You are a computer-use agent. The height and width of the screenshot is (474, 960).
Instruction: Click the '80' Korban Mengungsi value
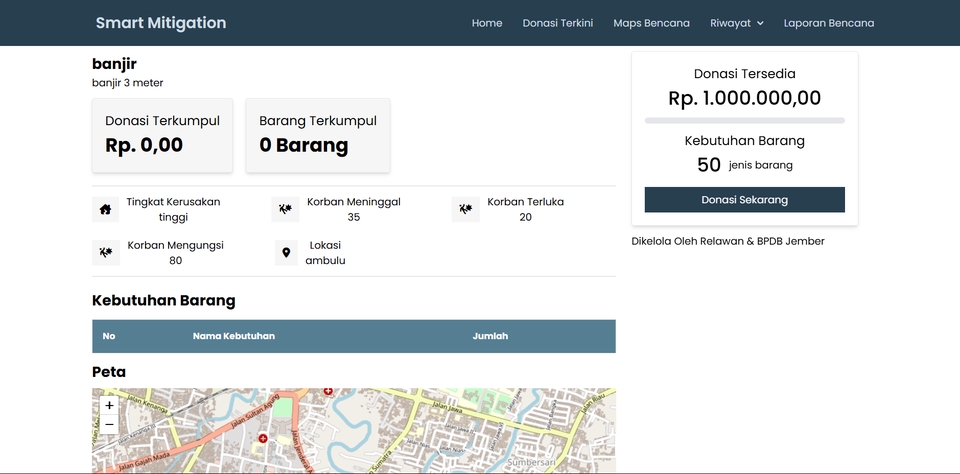[x=176, y=260]
